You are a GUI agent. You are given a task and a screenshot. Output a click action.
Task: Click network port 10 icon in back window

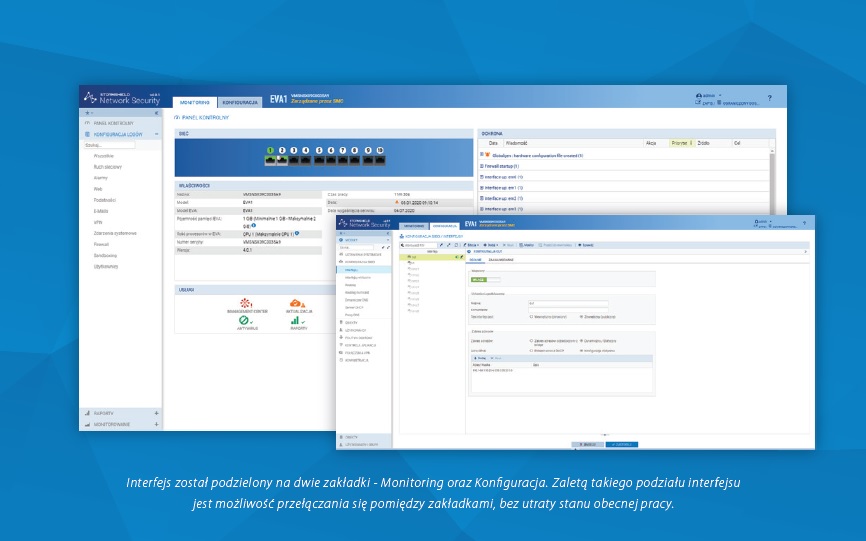tap(380, 161)
